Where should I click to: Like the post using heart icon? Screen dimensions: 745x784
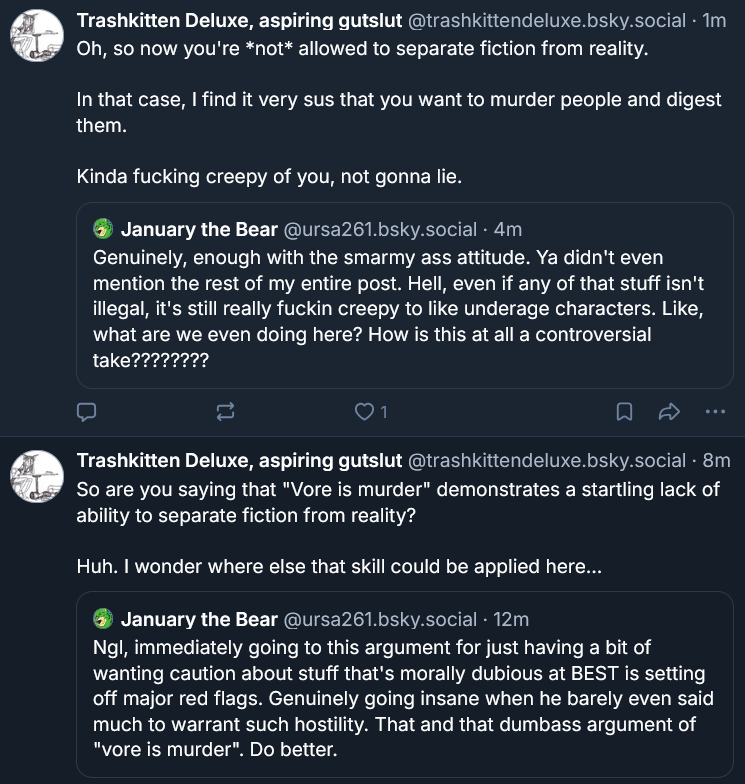click(x=365, y=411)
